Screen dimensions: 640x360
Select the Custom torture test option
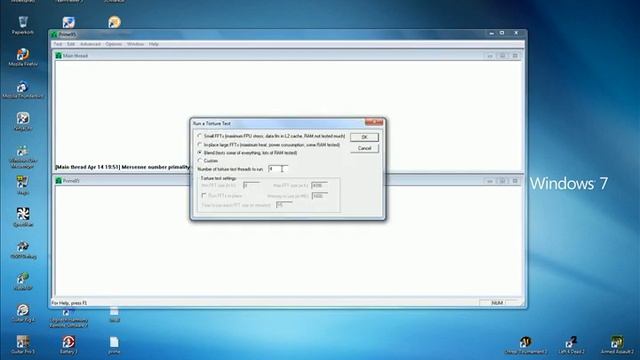coord(200,161)
